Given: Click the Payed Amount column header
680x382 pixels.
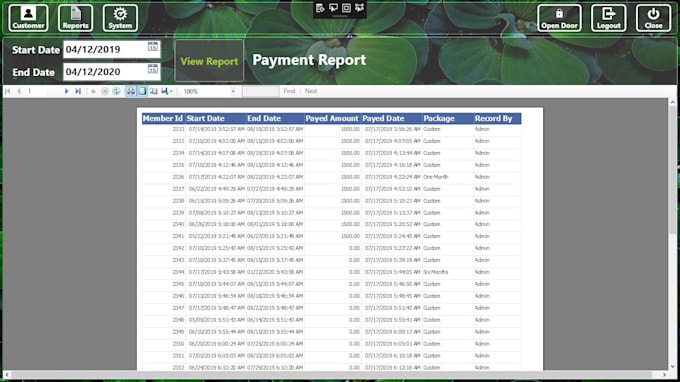Looking at the screenshot, I should pos(332,118).
